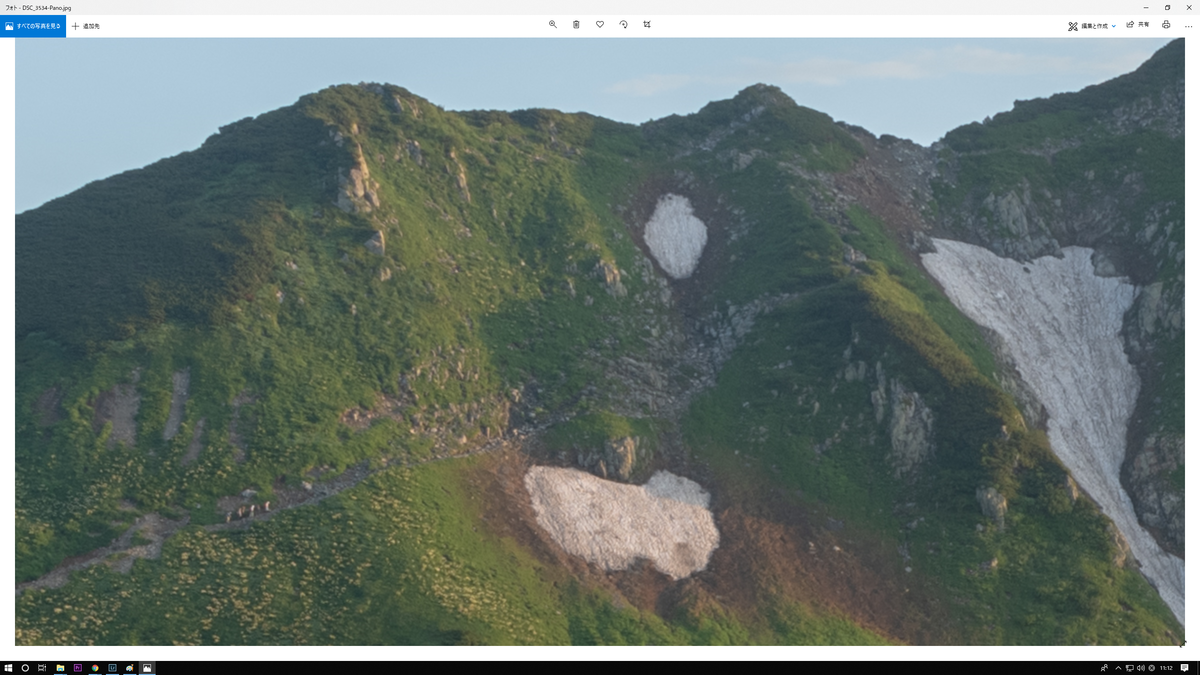Viewport: 1200px width, 675px height.
Task: Click the Photos app taskbar icon
Action: 147,667
